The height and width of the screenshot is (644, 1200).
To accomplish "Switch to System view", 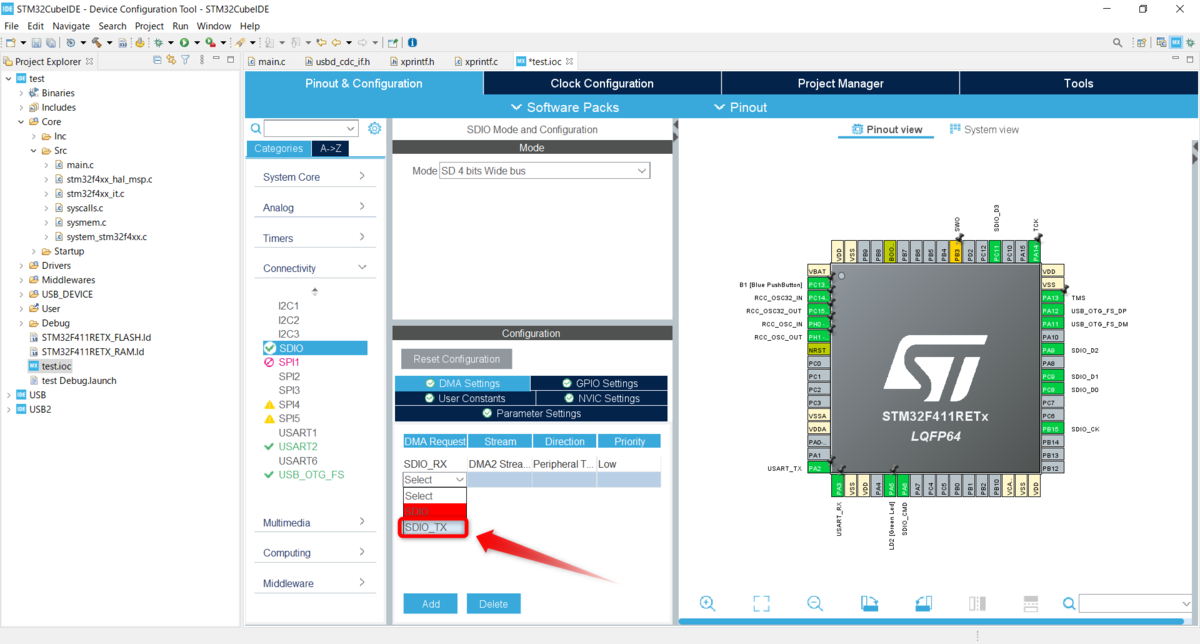I will (985, 130).
